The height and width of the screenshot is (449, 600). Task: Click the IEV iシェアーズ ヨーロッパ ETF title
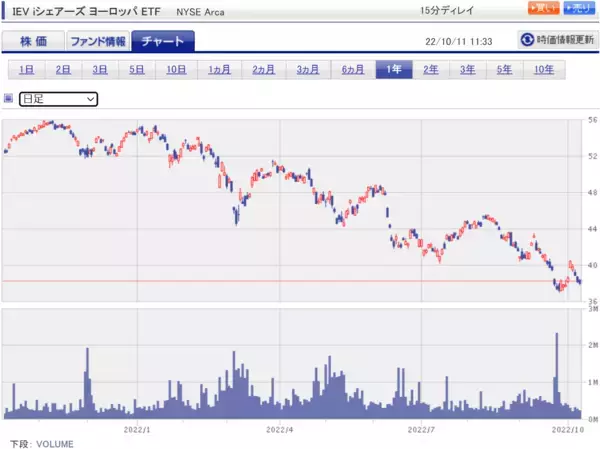coord(86,11)
